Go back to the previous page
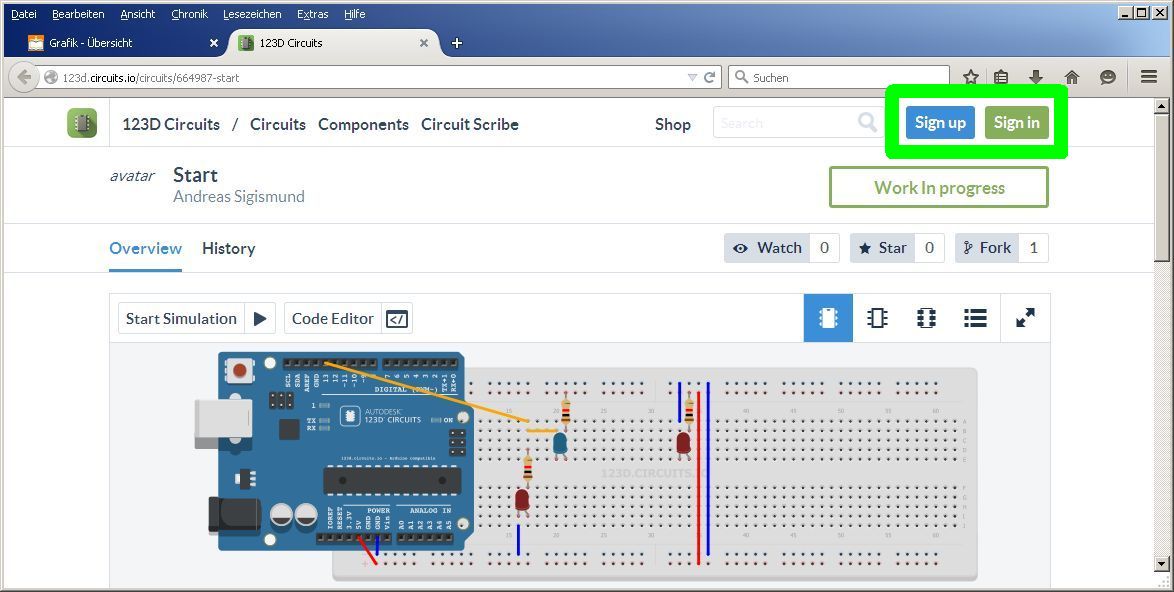This screenshot has height=592, width=1174. (24, 77)
